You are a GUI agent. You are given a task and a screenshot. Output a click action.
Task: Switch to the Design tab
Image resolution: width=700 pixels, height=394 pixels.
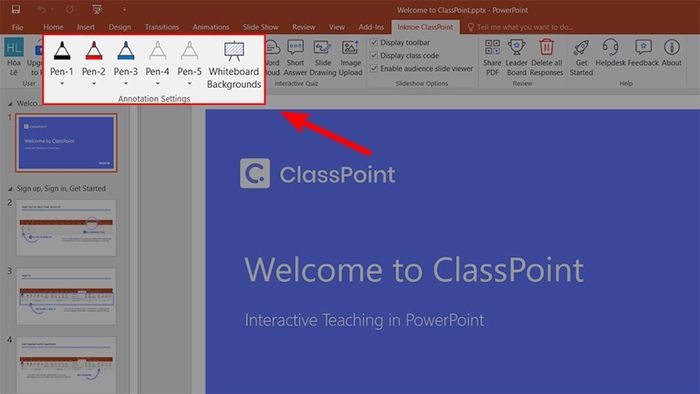pos(120,27)
